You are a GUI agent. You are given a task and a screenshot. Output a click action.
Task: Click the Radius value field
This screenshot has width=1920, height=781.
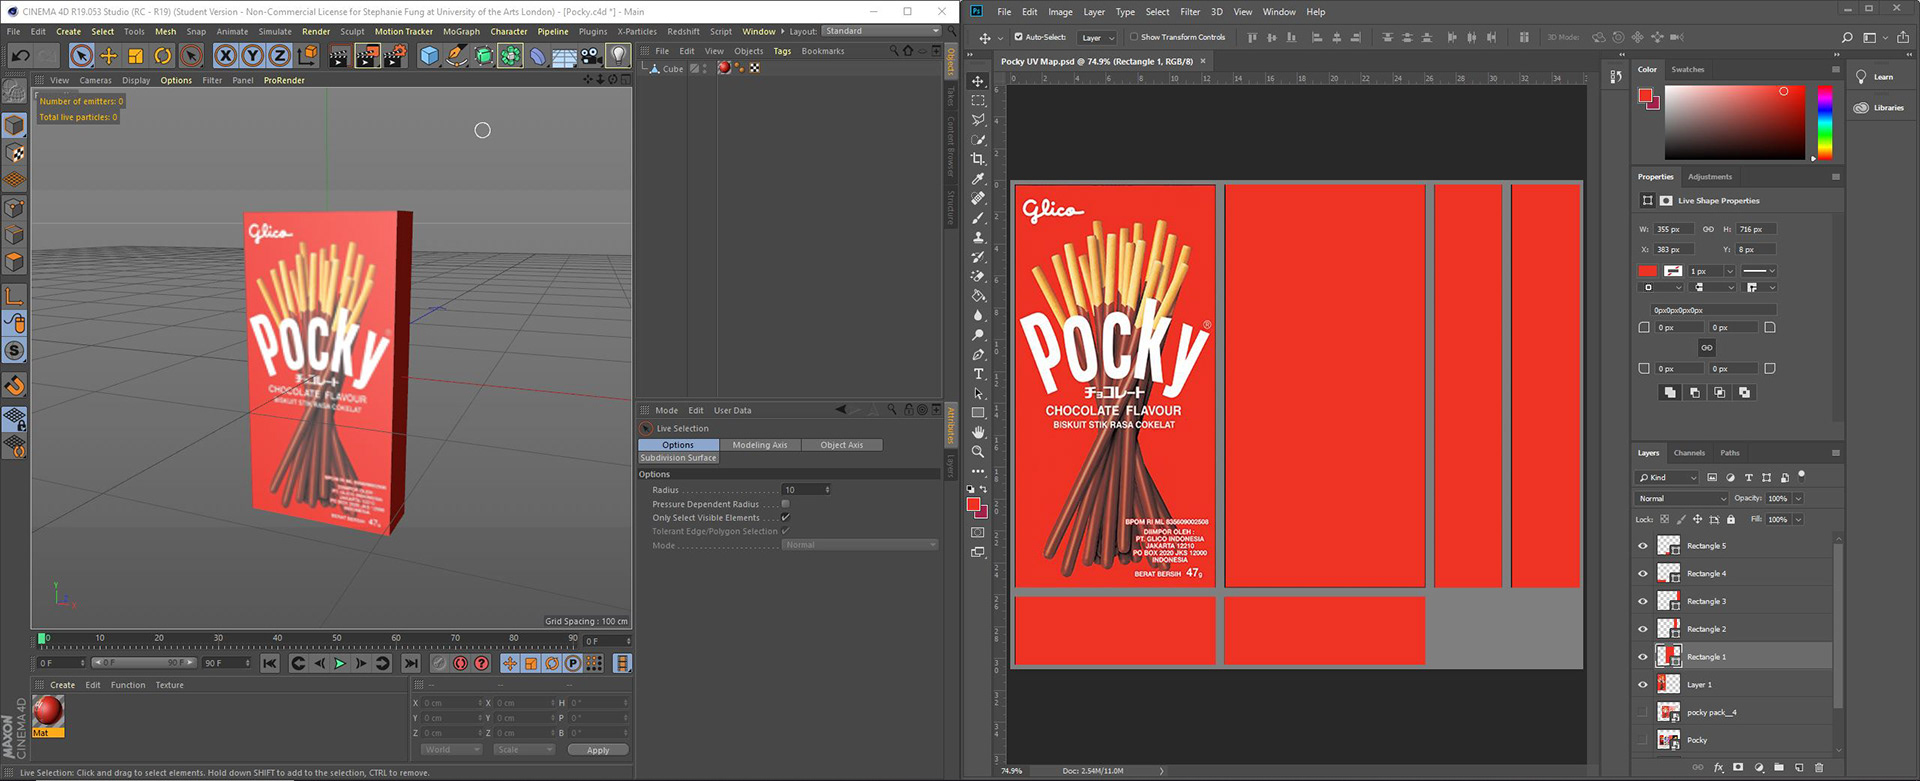[x=806, y=490]
